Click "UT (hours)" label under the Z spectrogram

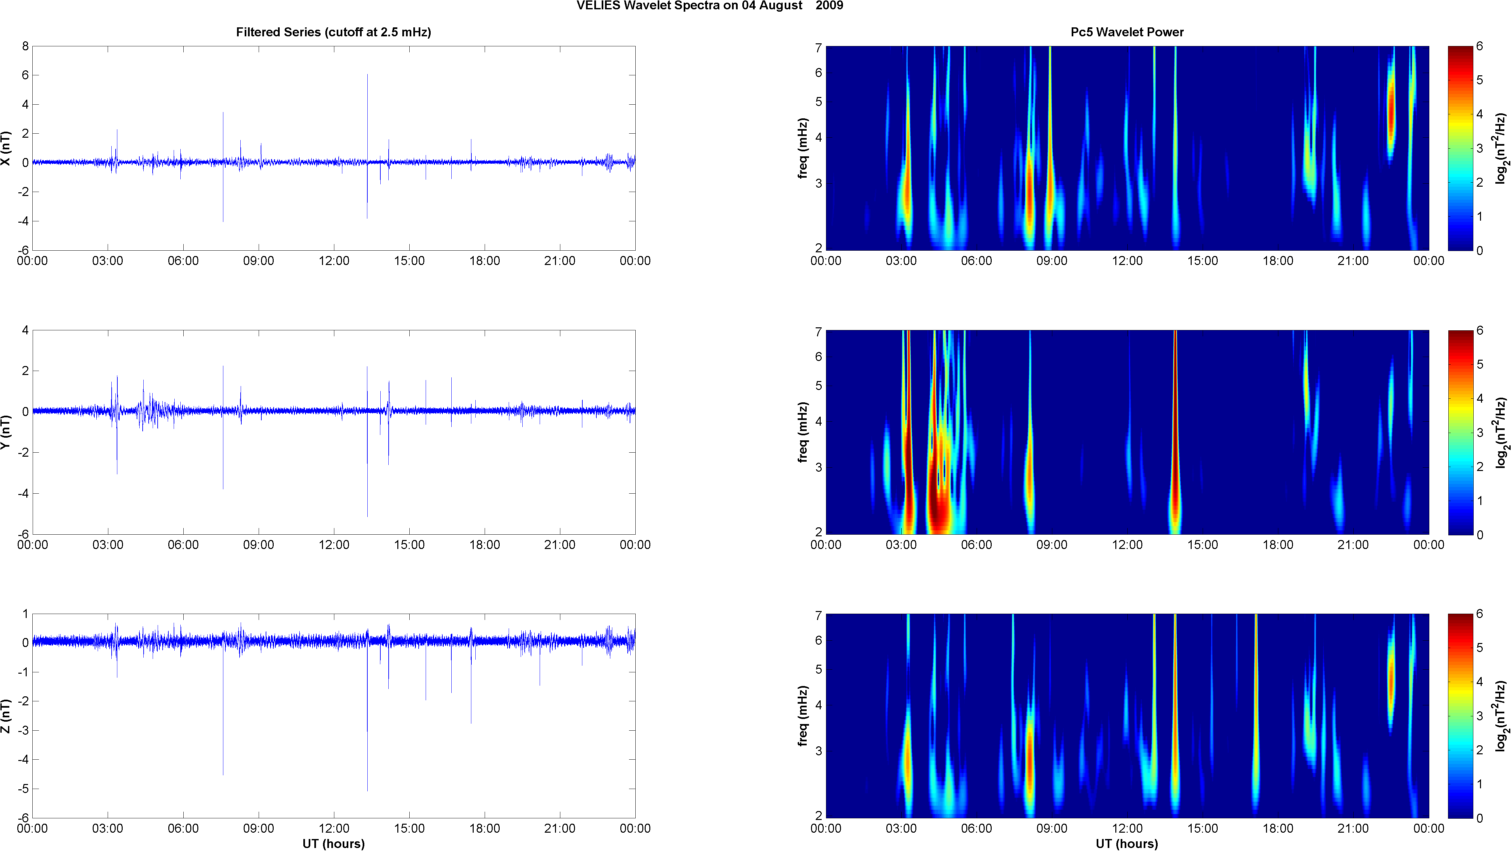[1127, 844]
